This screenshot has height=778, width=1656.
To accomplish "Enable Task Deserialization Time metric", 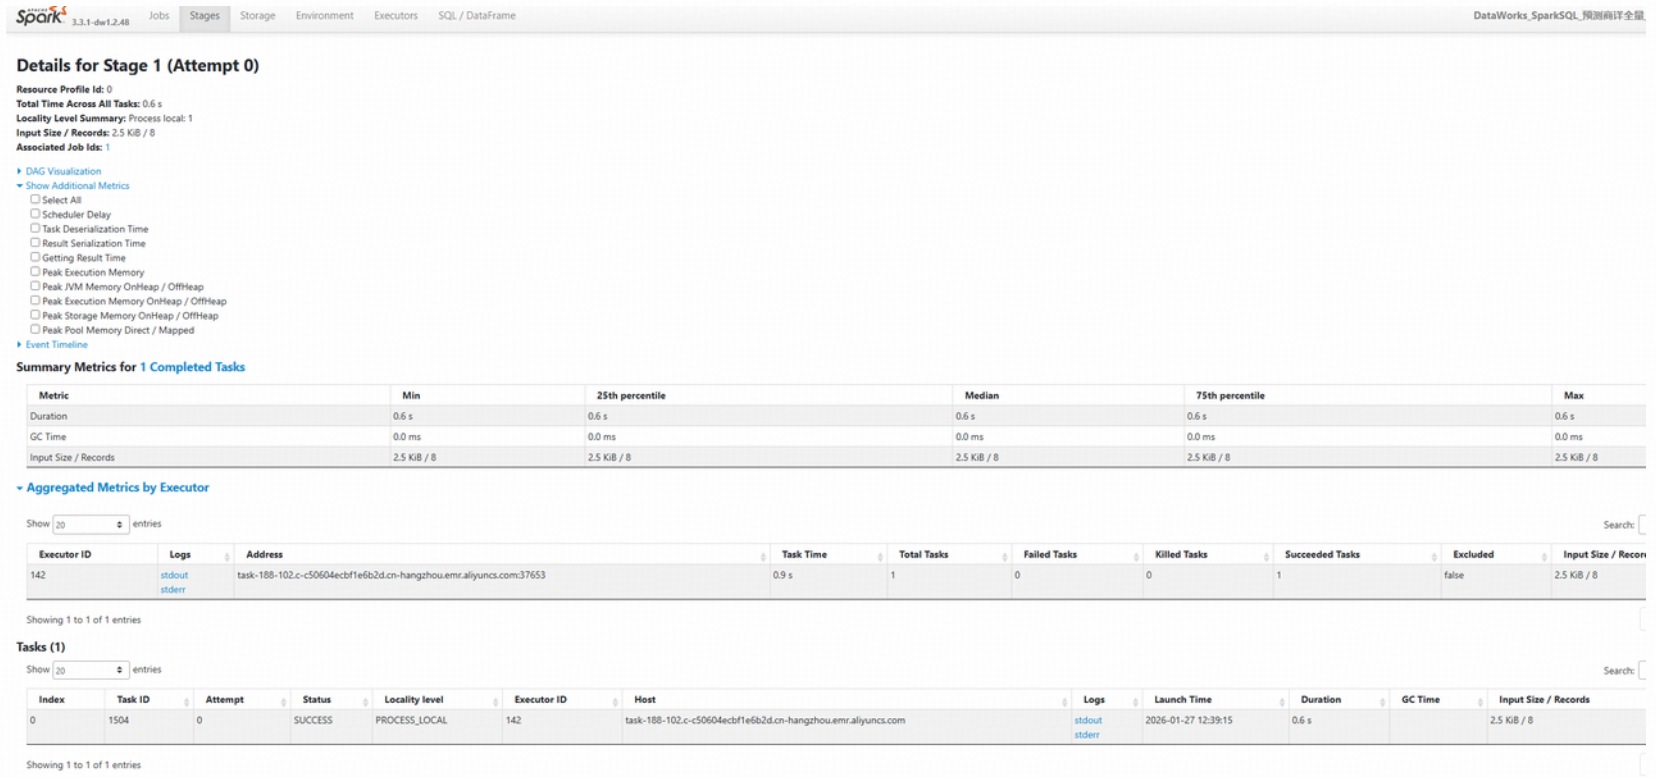I will coord(35,229).
